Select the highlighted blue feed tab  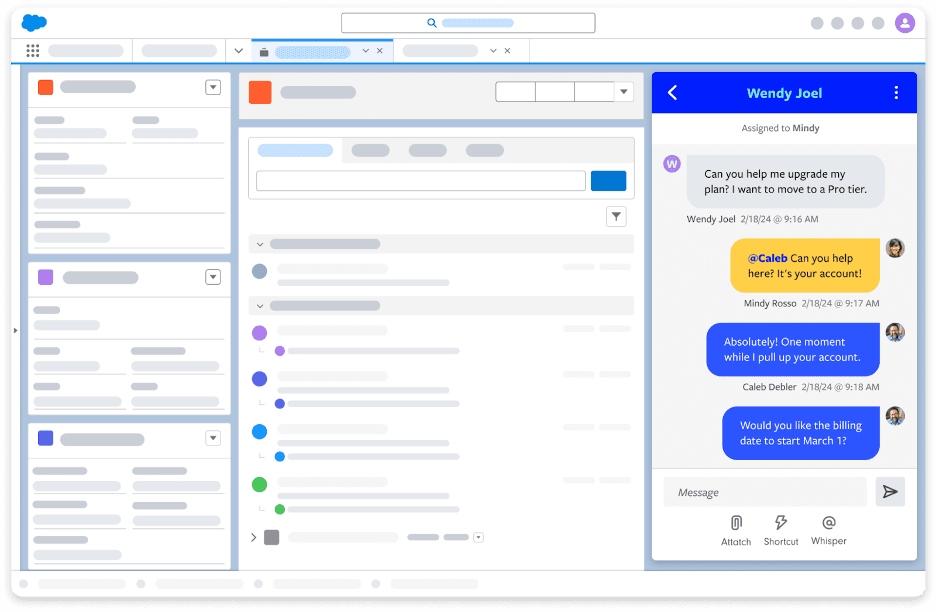click(x=295, y=151)
